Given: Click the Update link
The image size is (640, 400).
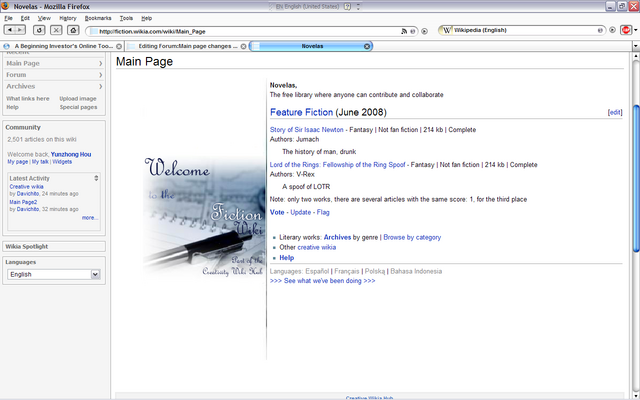Looking at the screenshot, I should coord(300,212).
